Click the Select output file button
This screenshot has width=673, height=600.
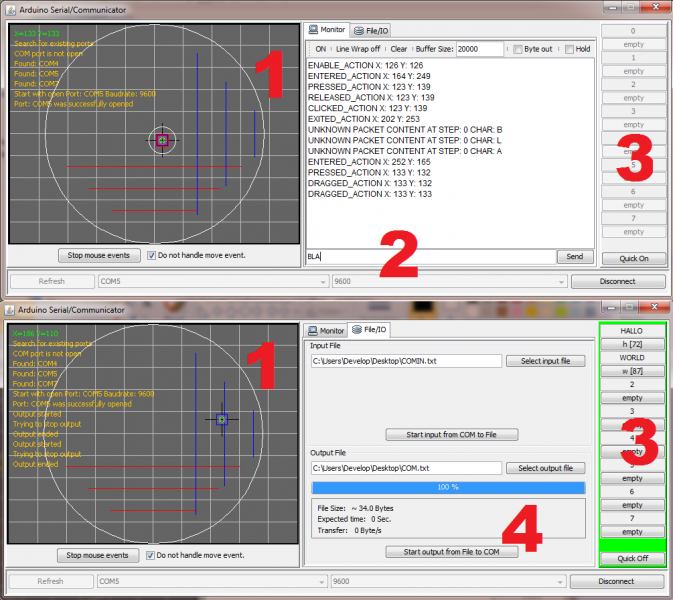[x=546, y=468]
